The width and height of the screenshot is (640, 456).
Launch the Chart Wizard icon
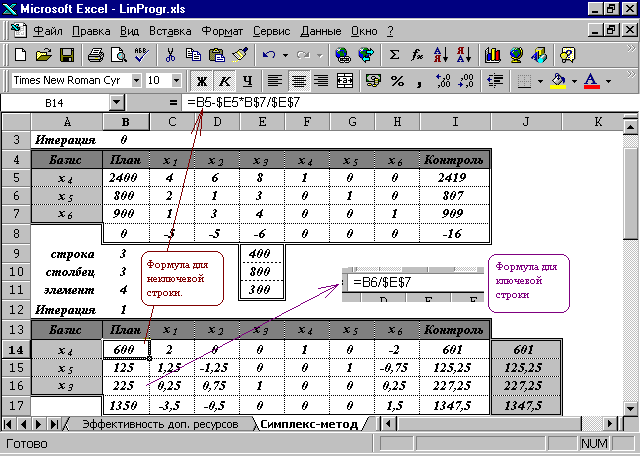point(493,55)
